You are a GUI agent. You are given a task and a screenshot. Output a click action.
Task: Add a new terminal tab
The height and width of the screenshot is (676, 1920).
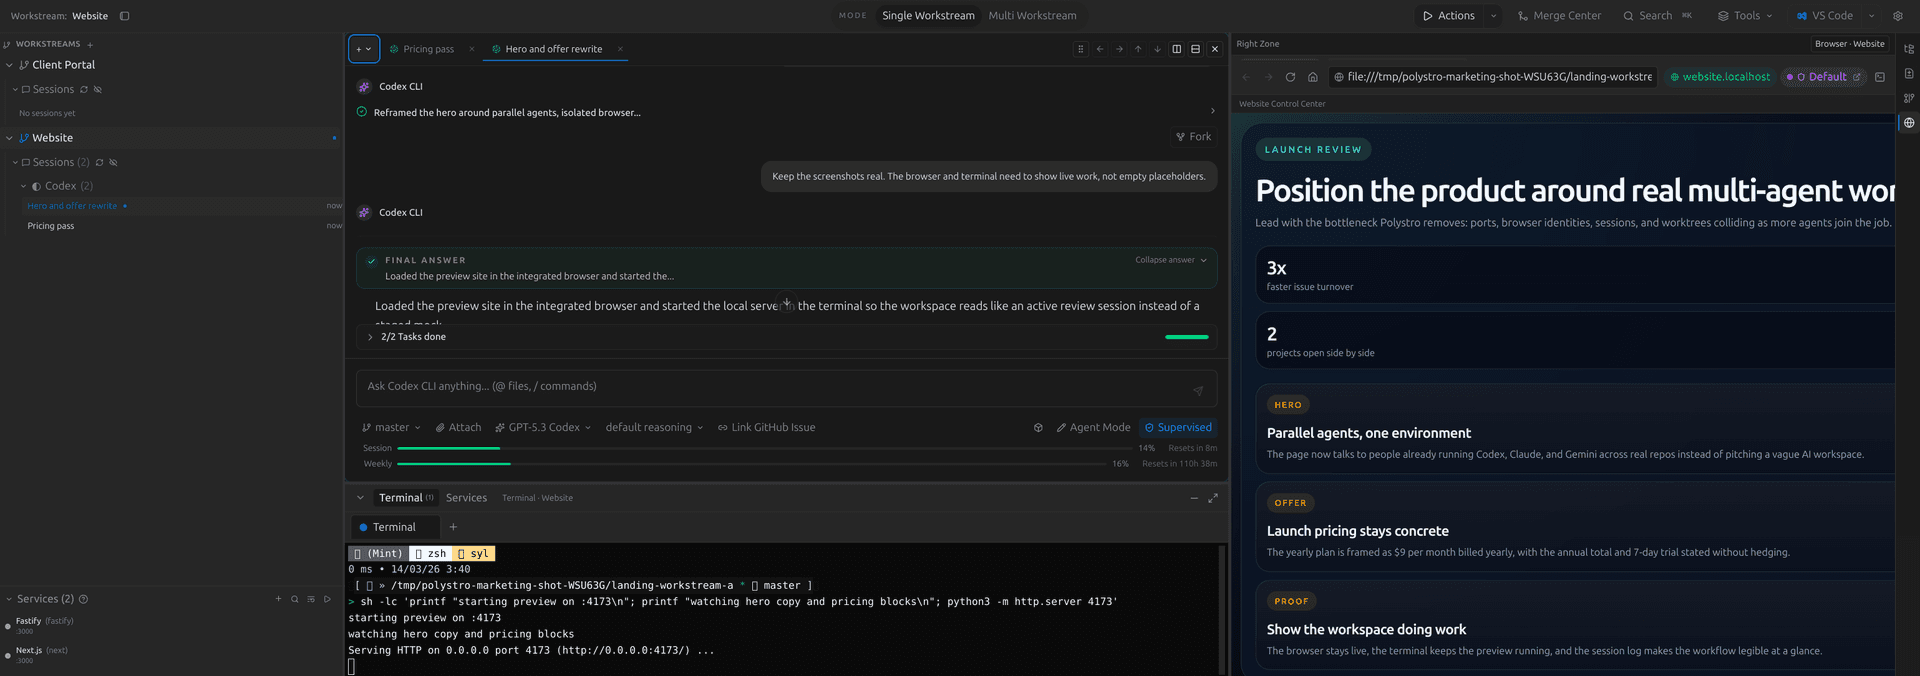click(453, 527)
